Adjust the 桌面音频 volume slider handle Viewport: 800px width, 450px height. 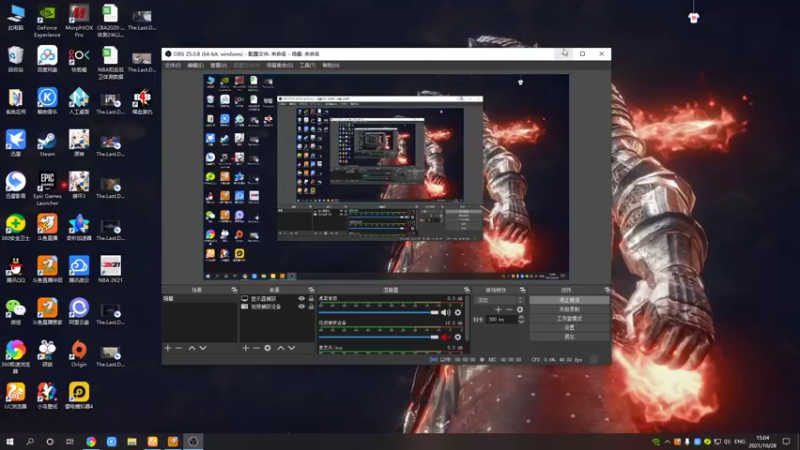click(x=434, y=312)
